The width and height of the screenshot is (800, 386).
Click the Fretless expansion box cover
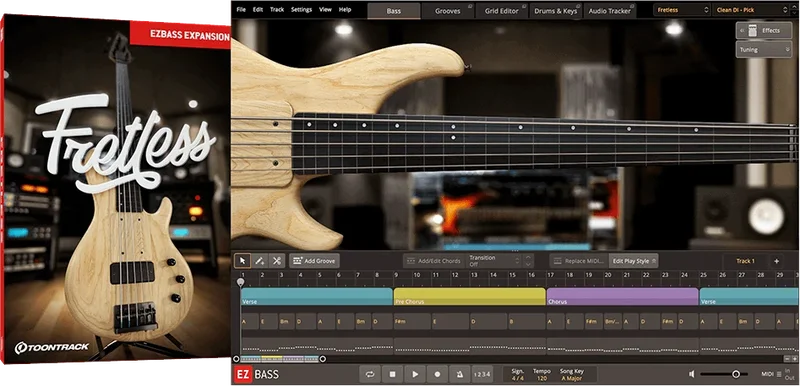click(x=116, y=190)
